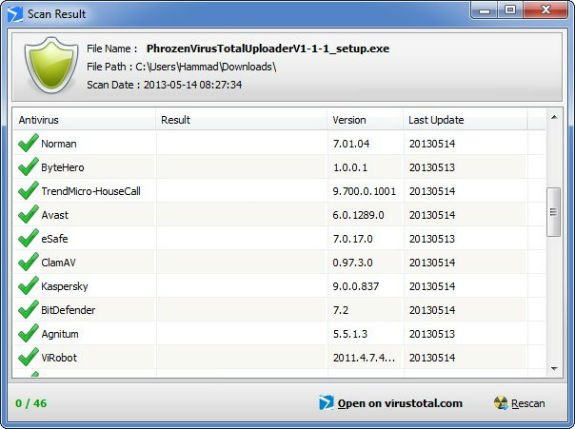Click the Phrozen logo in title bar
The width and height of the screenshot is (575, 429).
[15, 14]
